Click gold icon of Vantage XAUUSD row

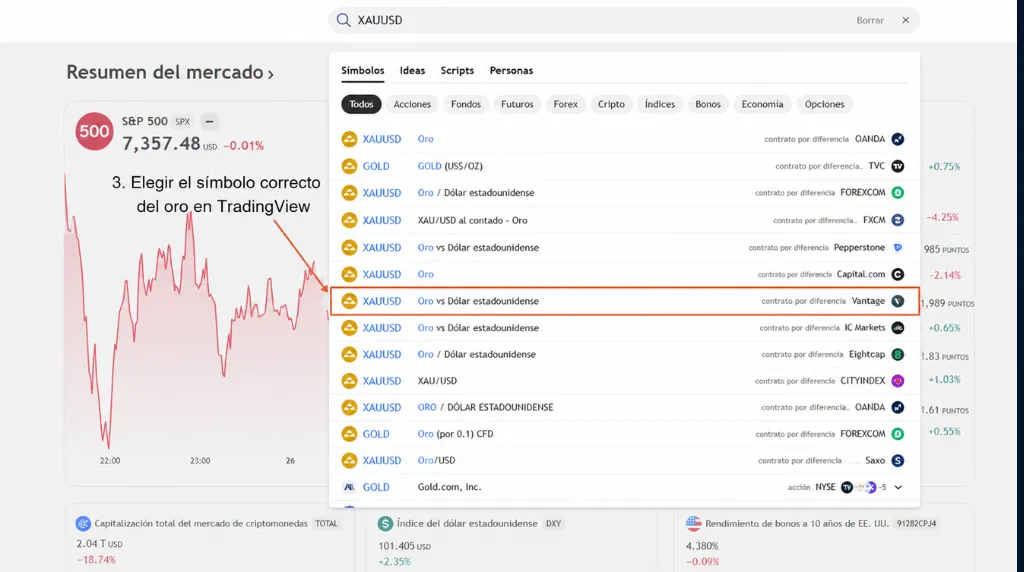pos(349,301)
